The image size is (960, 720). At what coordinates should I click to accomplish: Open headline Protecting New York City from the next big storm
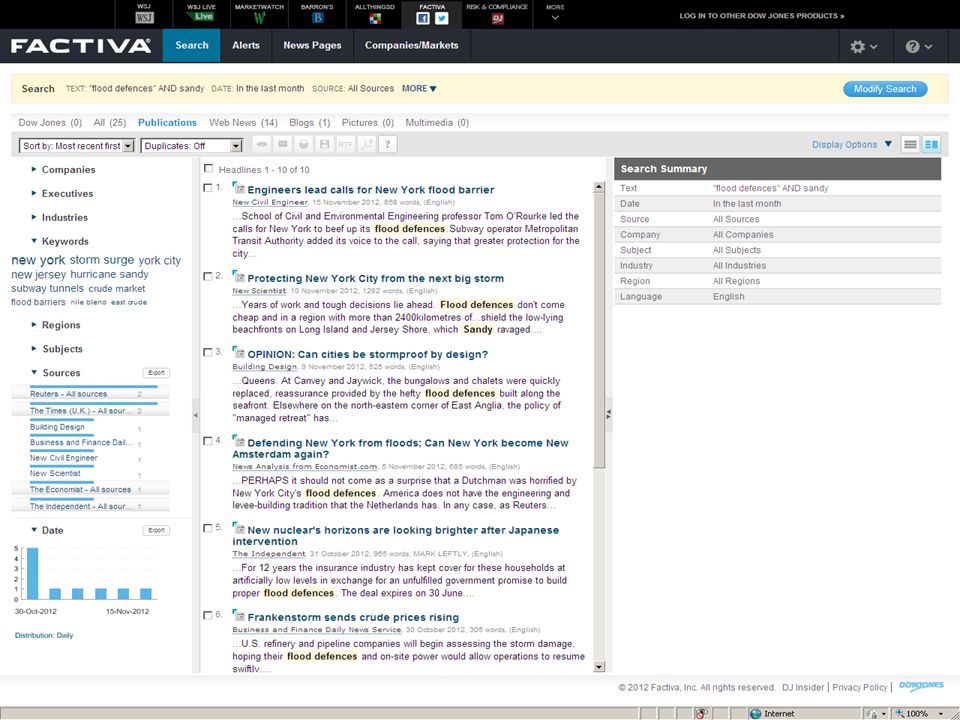[x=375, y=279]
